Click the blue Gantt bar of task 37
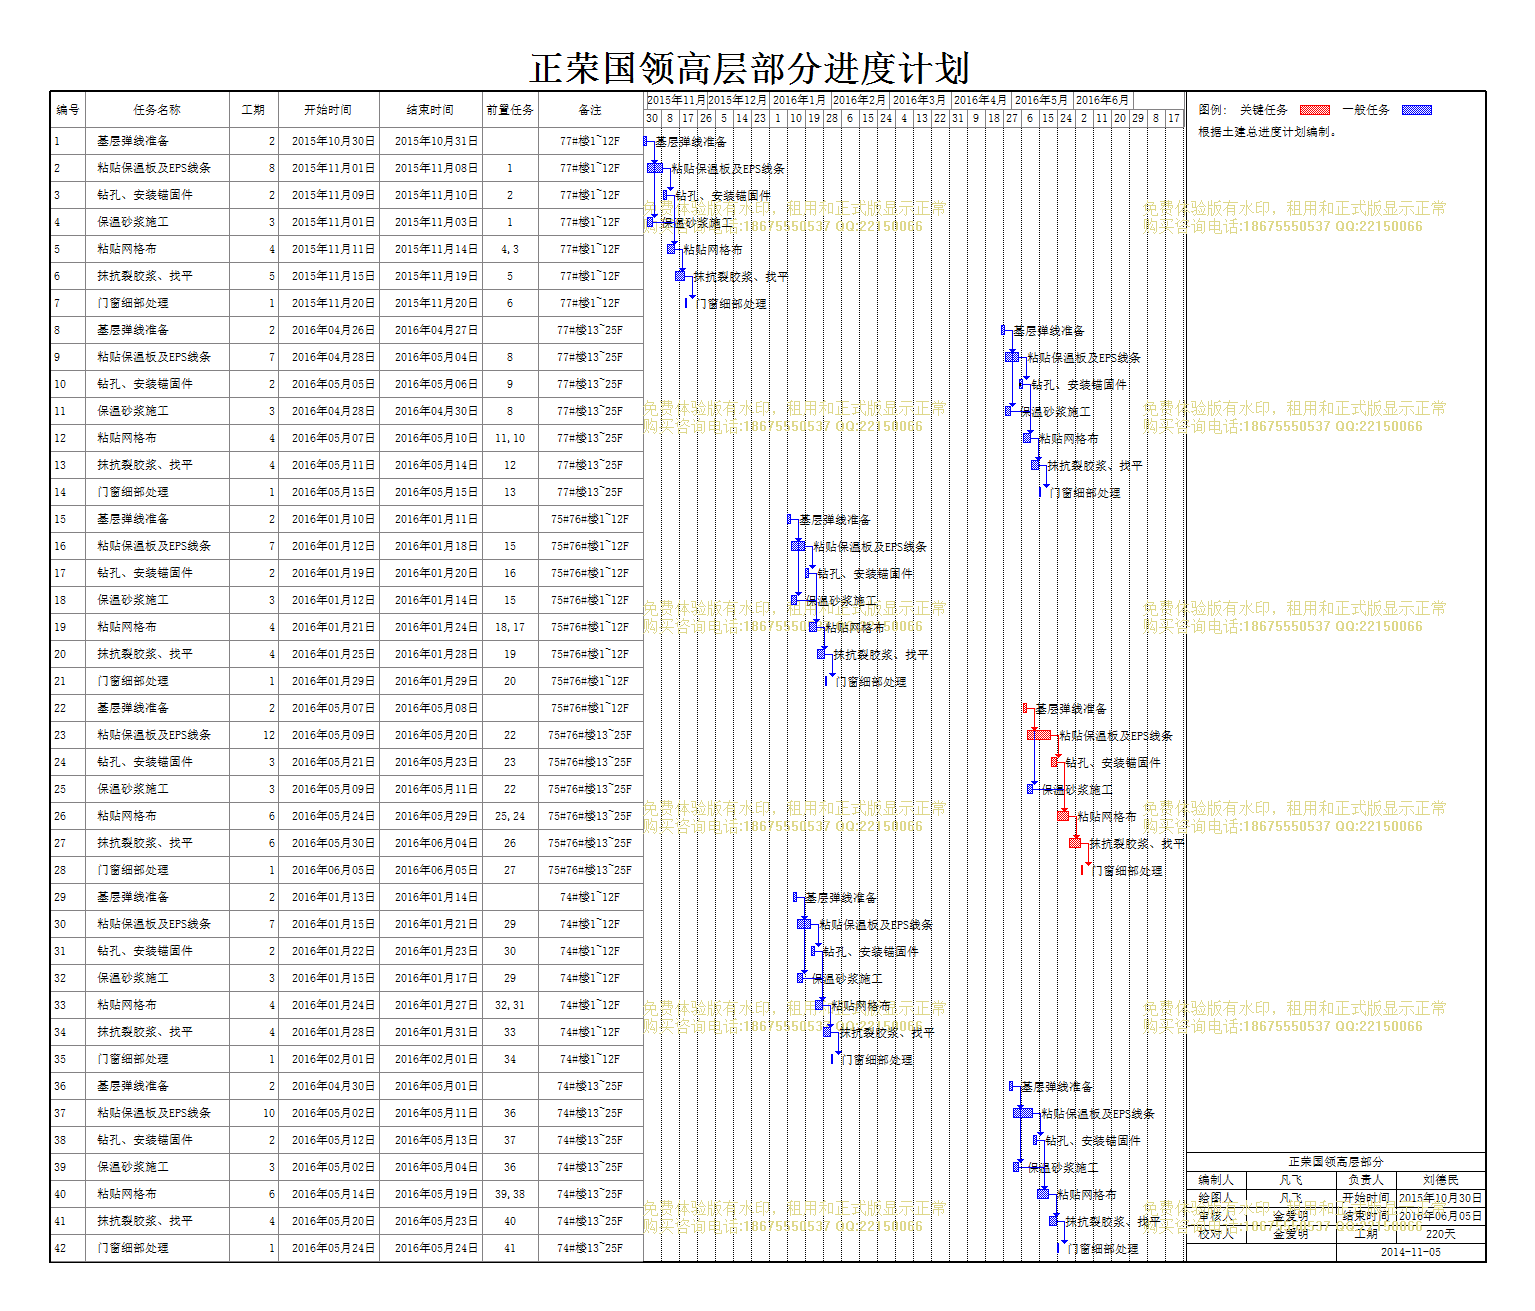The height and width of the screenshot is (1311, 1535). (x=1023, y=1113)
